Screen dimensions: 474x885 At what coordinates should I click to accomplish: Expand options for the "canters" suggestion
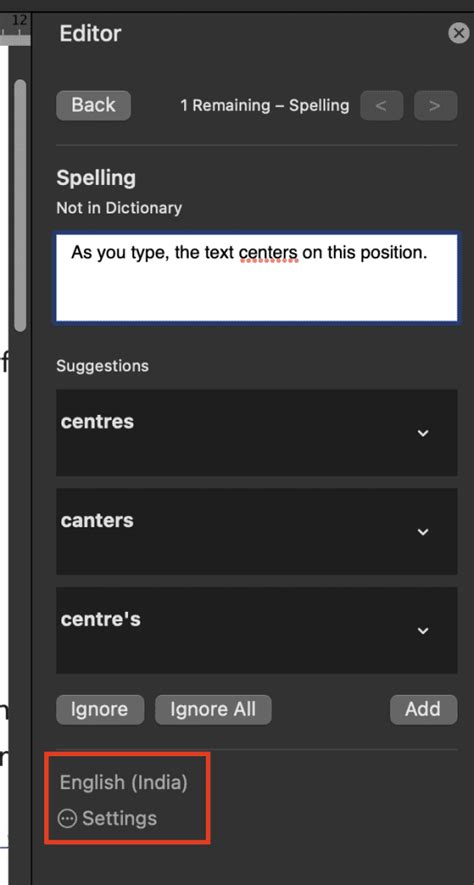click(x=423, y=532)
